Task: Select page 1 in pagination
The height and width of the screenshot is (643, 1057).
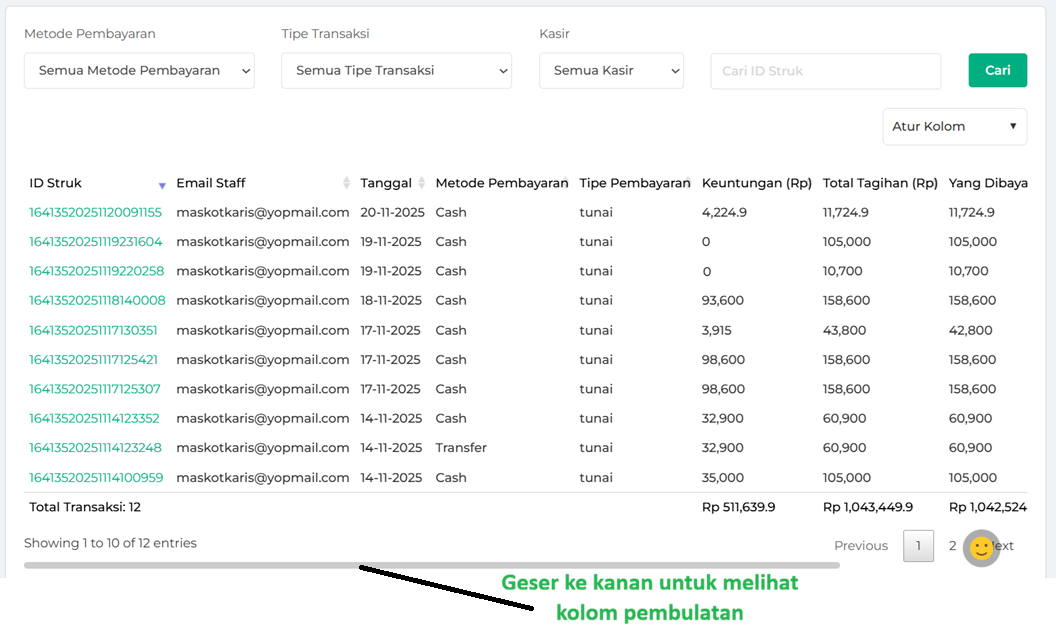Action: click(918, 546)
